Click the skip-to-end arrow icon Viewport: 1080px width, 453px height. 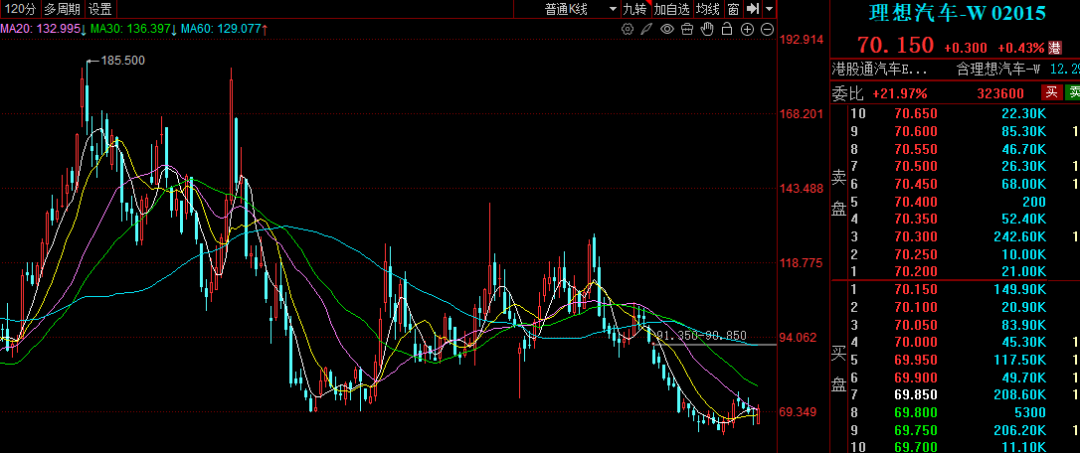tap(753, 9)
